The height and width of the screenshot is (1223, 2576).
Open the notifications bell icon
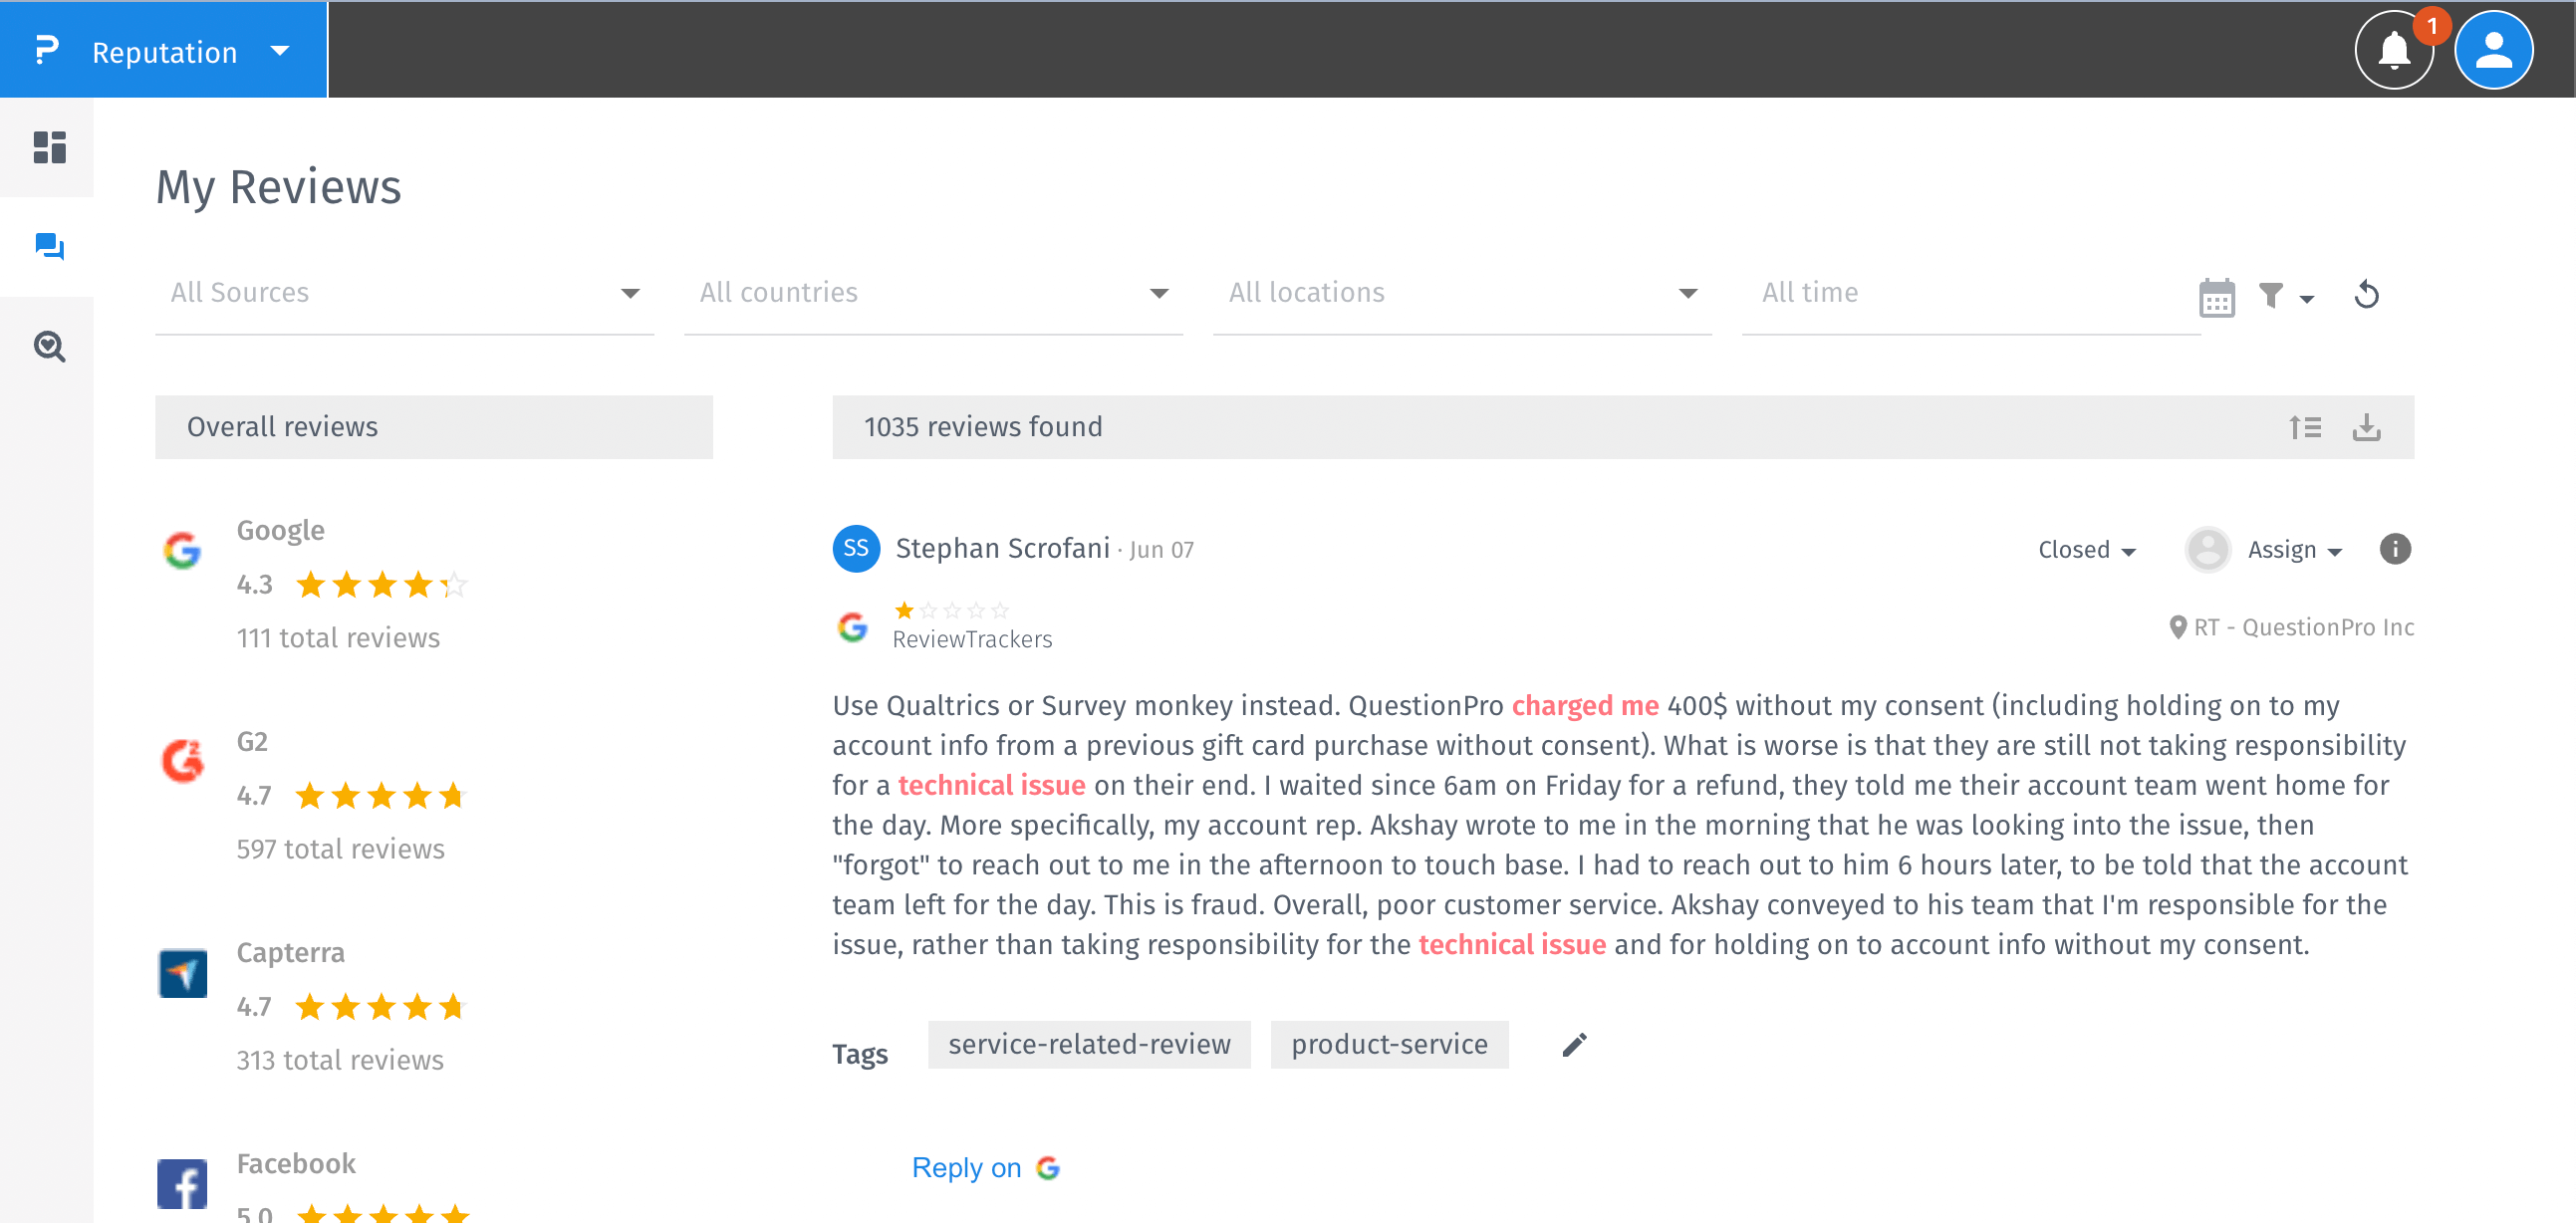tap(2393, 50)
